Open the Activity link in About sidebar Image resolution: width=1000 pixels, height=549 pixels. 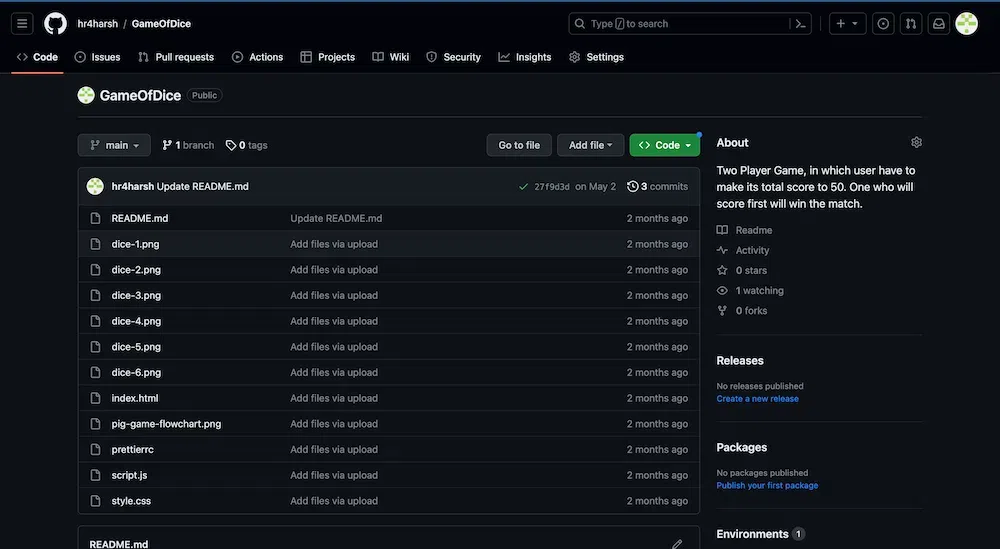point(743,251)
